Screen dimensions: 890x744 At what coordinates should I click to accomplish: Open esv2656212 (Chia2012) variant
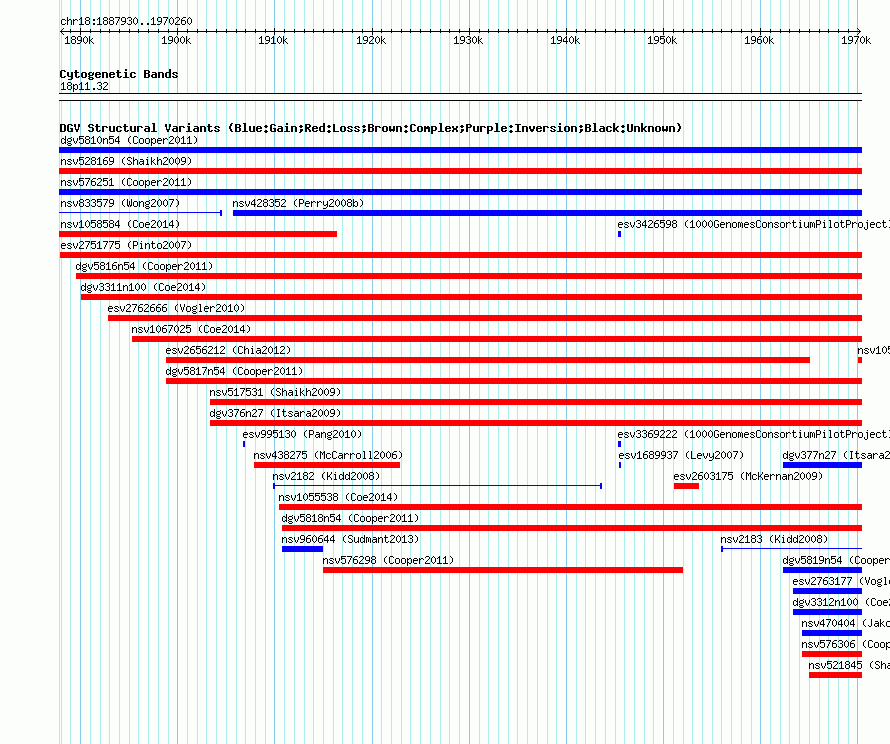point(228,350)
